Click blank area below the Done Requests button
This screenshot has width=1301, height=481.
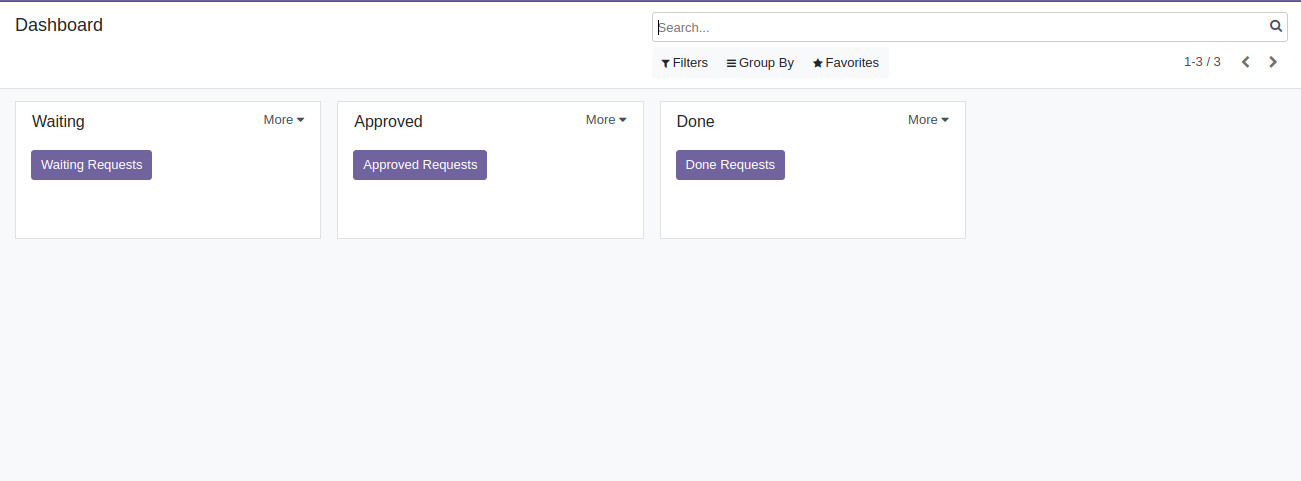coord(812,210)
